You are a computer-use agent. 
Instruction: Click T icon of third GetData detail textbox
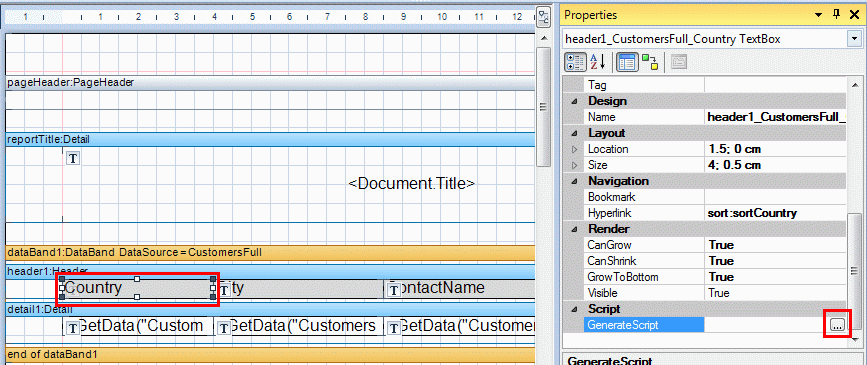point(394,328)
